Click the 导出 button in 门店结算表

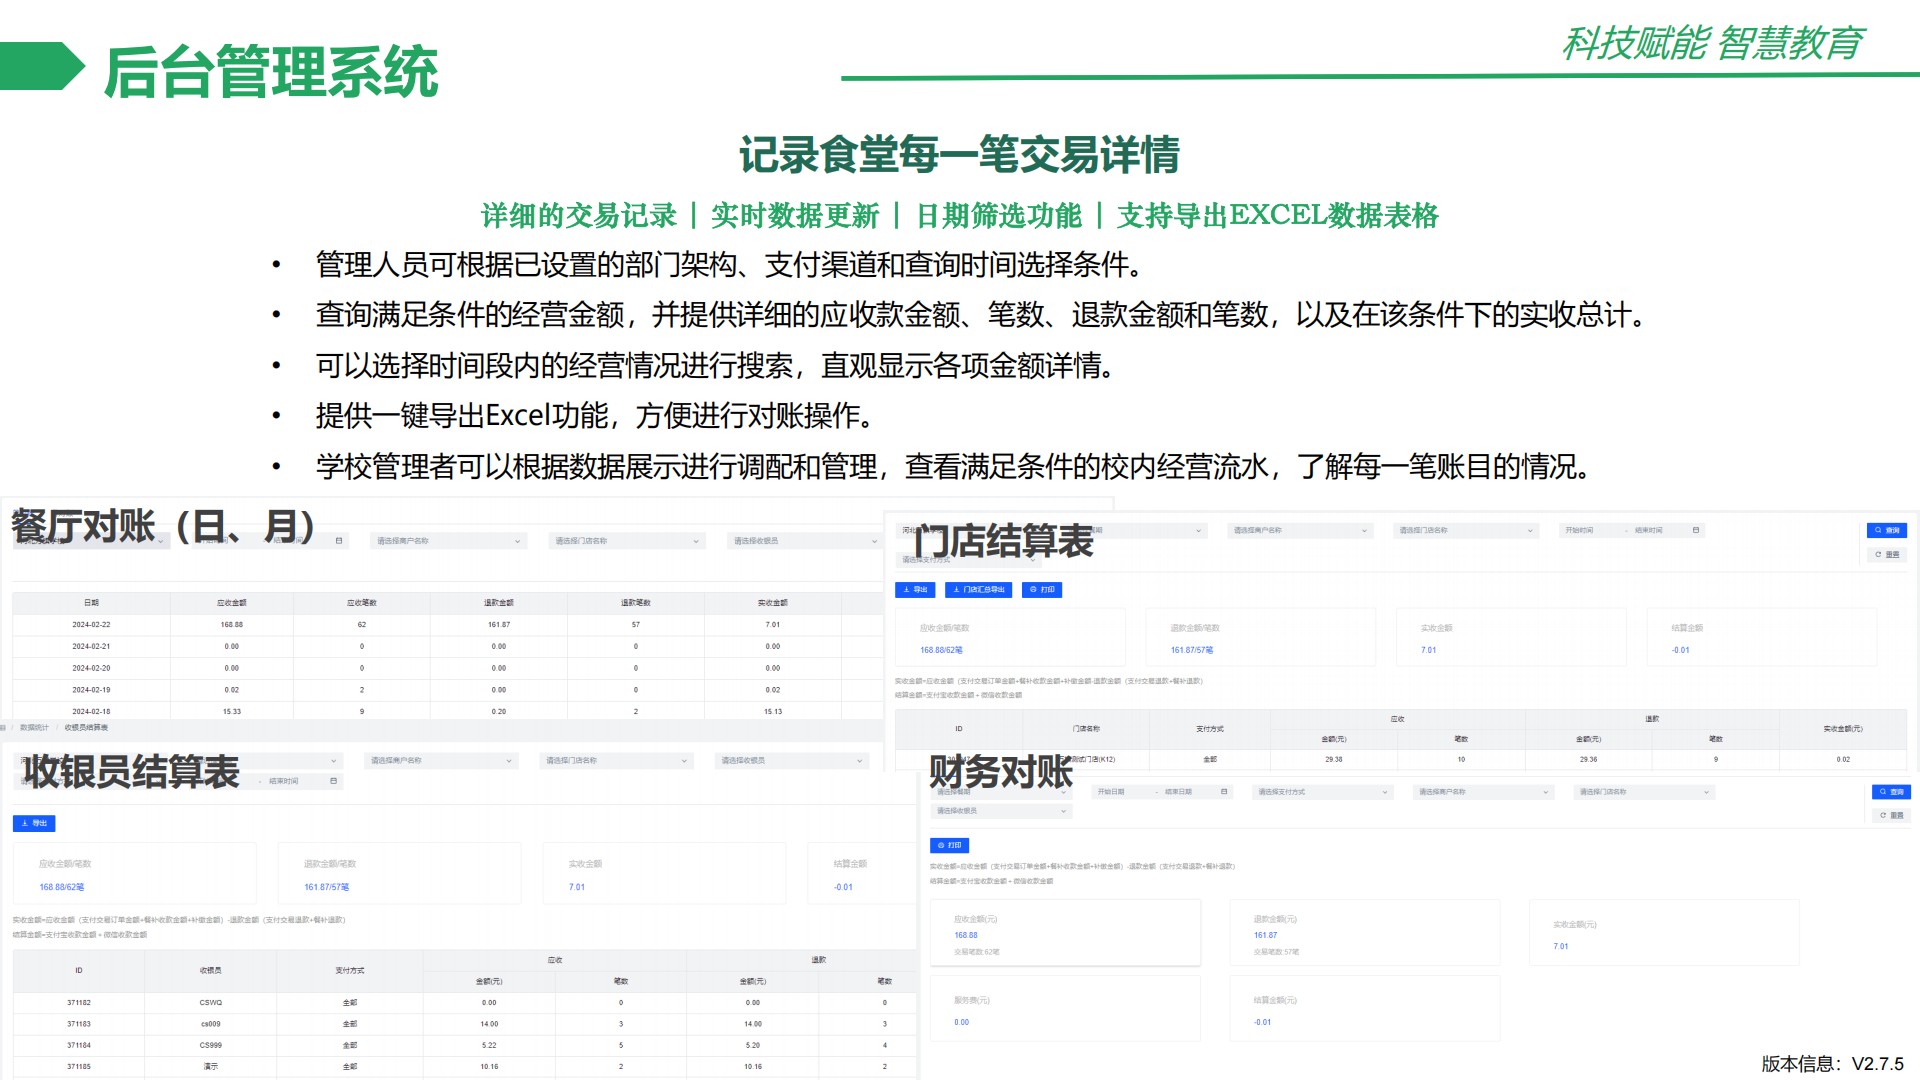(x=915, y=590)
